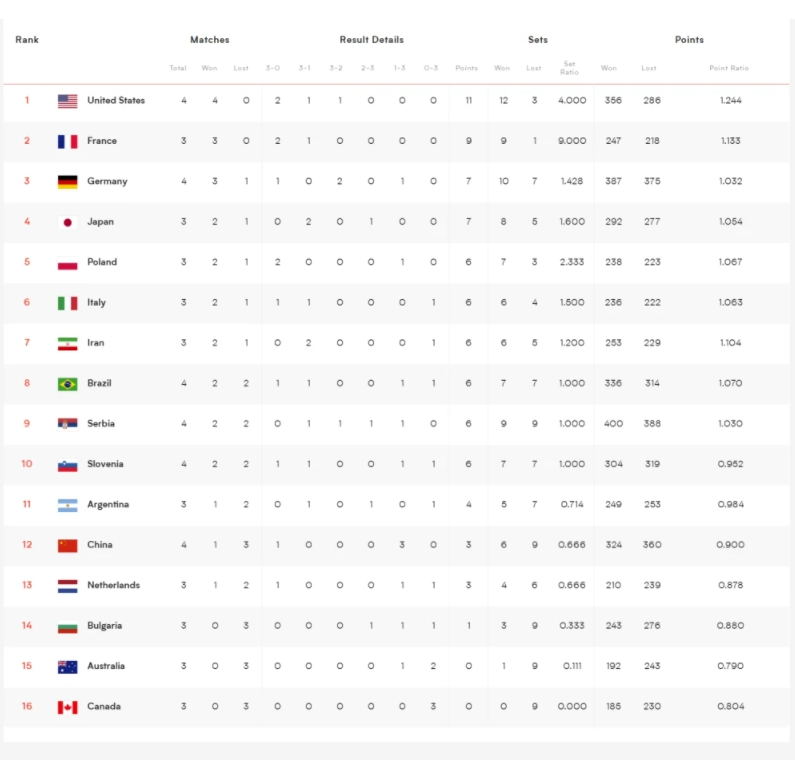
Task: Select the Result Details header
Action: tap(371, 40)
